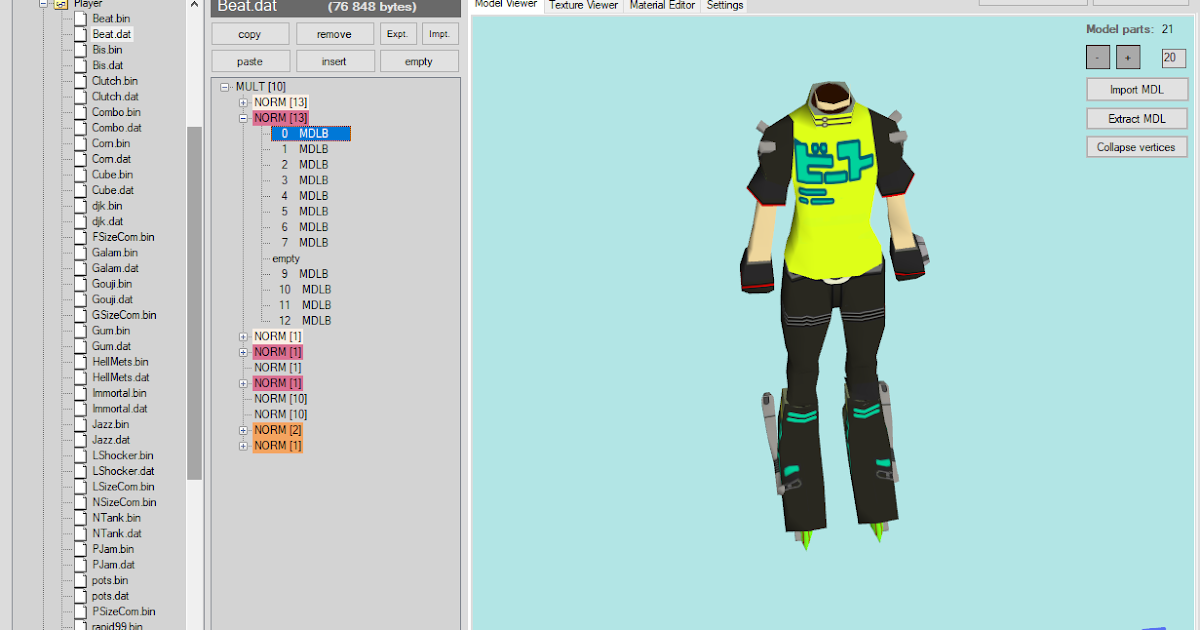The width and height of the screenshot is (1200, 630).
Task: Expand the NORM [2] node
Action: point(243,429)
